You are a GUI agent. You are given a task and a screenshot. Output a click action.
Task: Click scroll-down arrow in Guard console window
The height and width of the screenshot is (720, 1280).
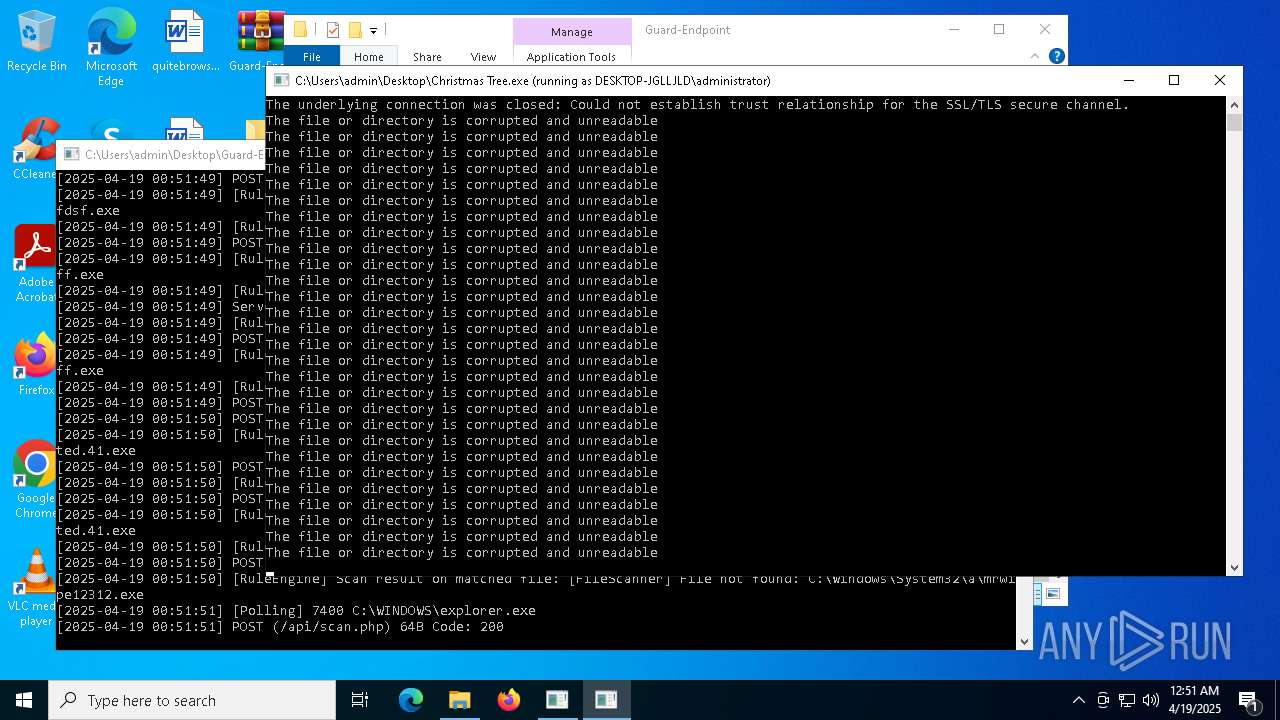pyautogui.click(x=1023, y=642)
